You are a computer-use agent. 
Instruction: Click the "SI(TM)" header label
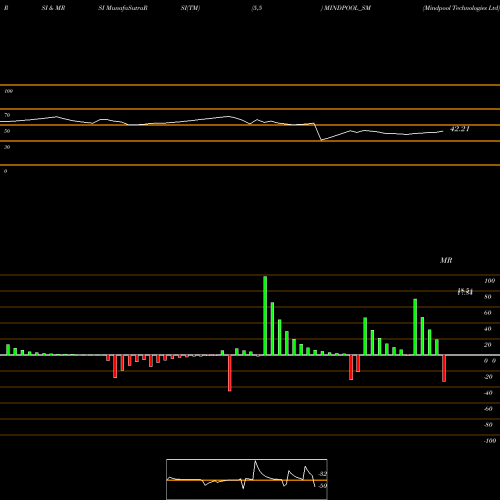pos(190,8)
